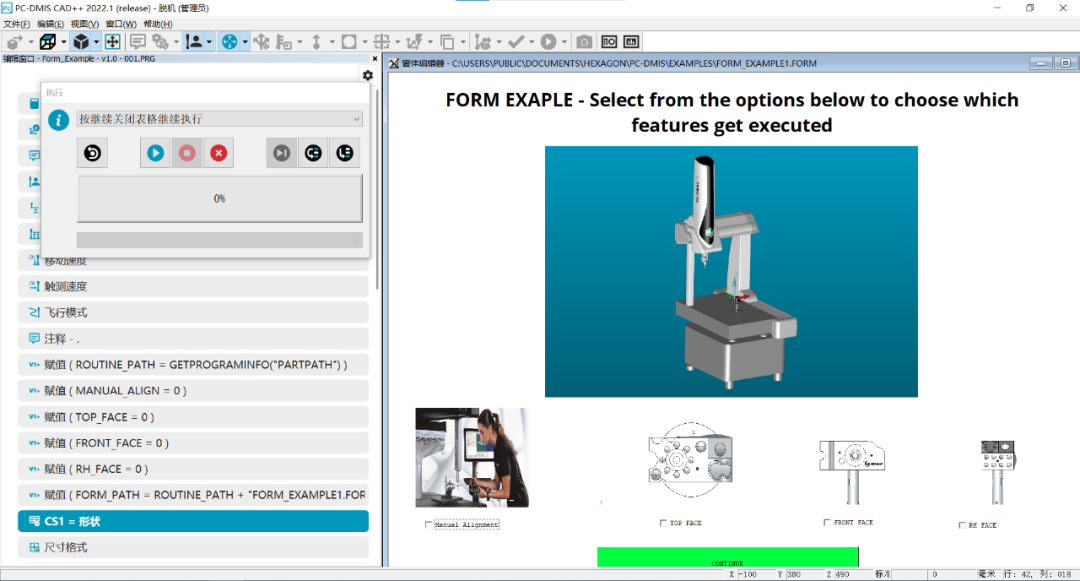1080x581 pixels.
Task: Open the 编辑(E) menu
Action: pyautogui.click(x=50, y=24)
